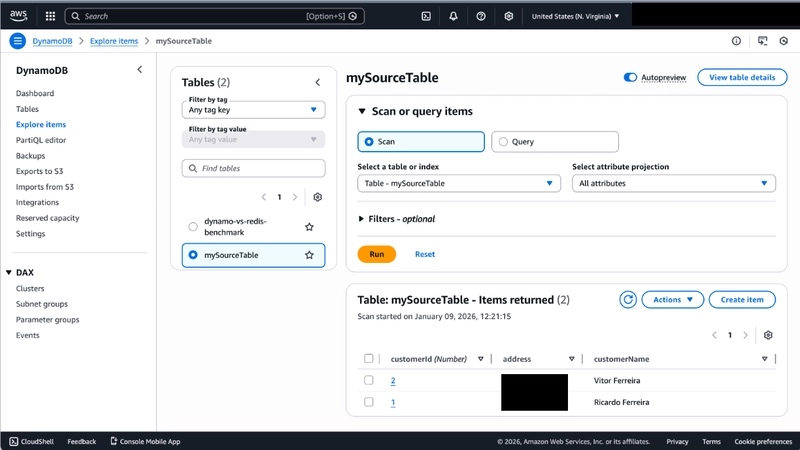
Task: Go to previous page of tables list
Action: pyautogui.click(x=264, y=197)
